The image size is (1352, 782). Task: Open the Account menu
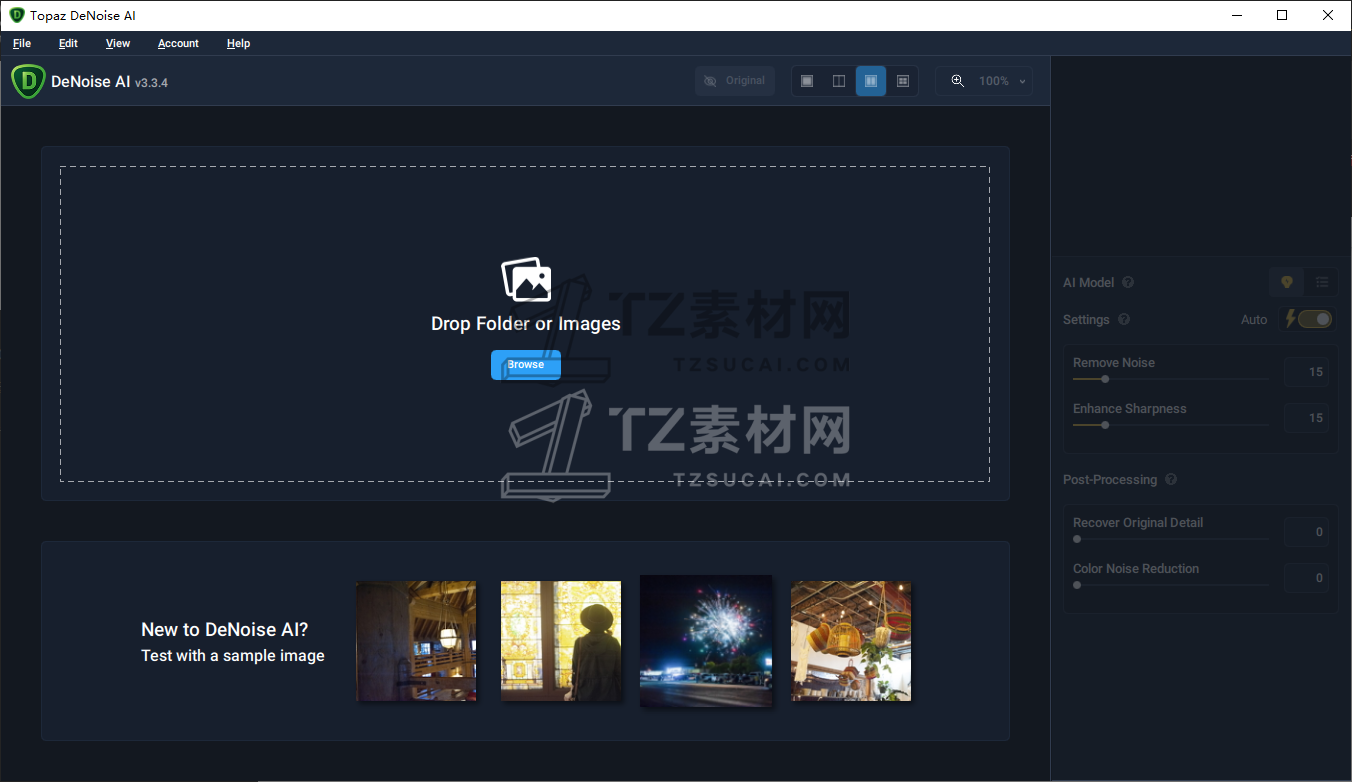click(x=178, y=44)
